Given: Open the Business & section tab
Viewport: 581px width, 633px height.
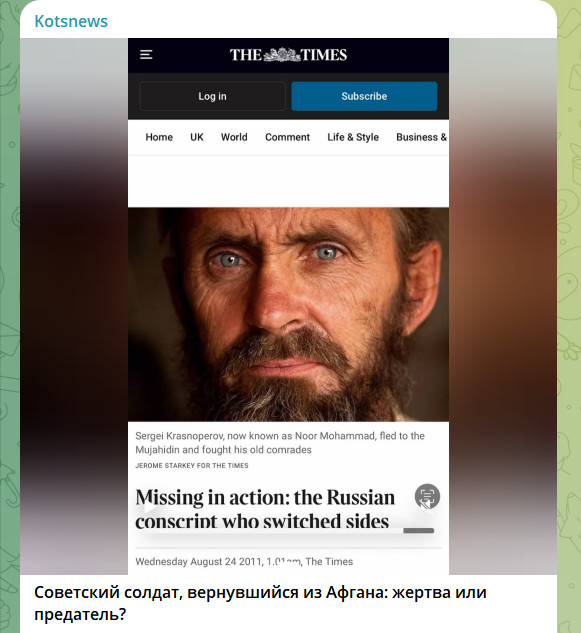Looking at the screenshot, I should pyautogui.click(x=422, y=137).
